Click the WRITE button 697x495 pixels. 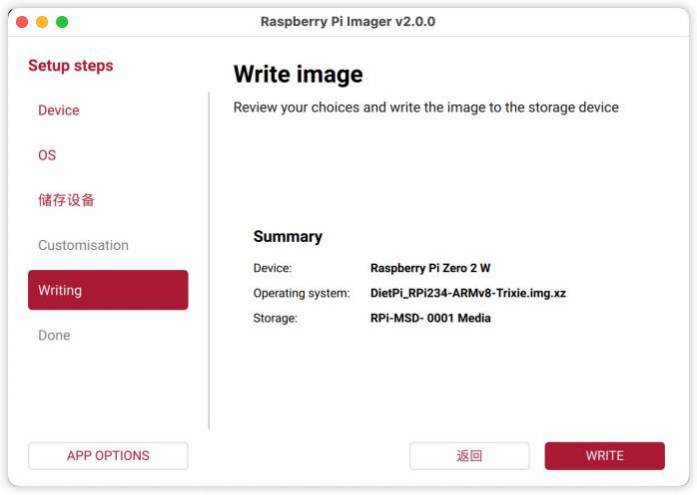[604, 456]
